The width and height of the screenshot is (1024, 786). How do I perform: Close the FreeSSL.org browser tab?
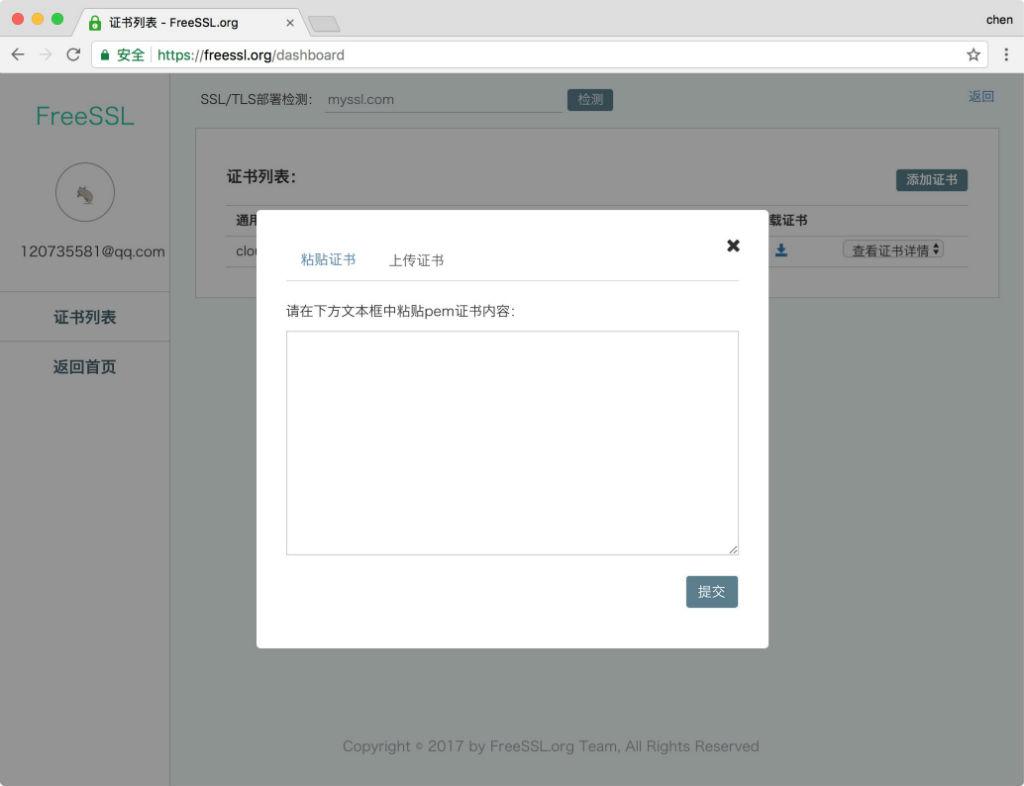click(x=290, y=22)
